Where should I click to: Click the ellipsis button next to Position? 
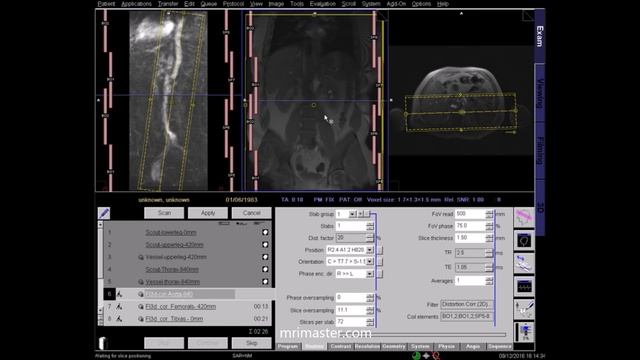click(379, 250)
